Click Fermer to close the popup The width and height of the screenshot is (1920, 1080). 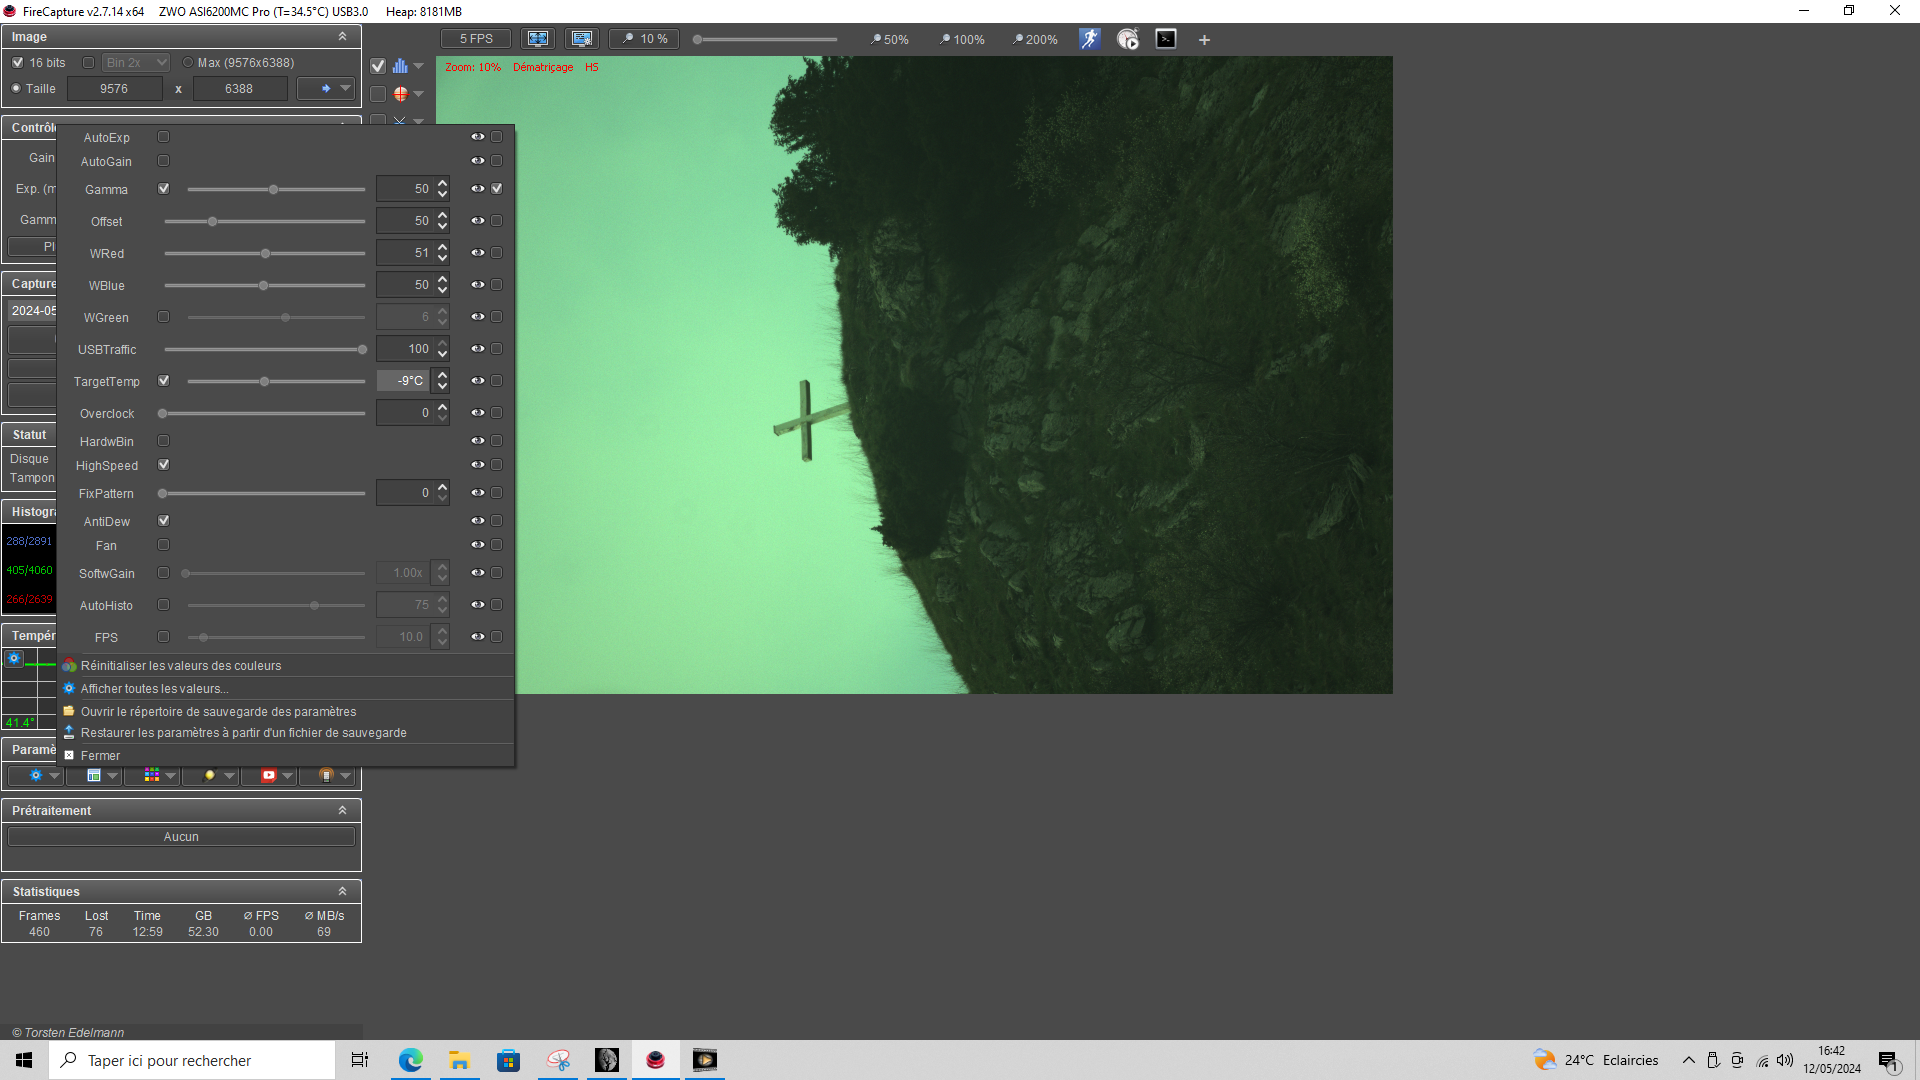100,756
